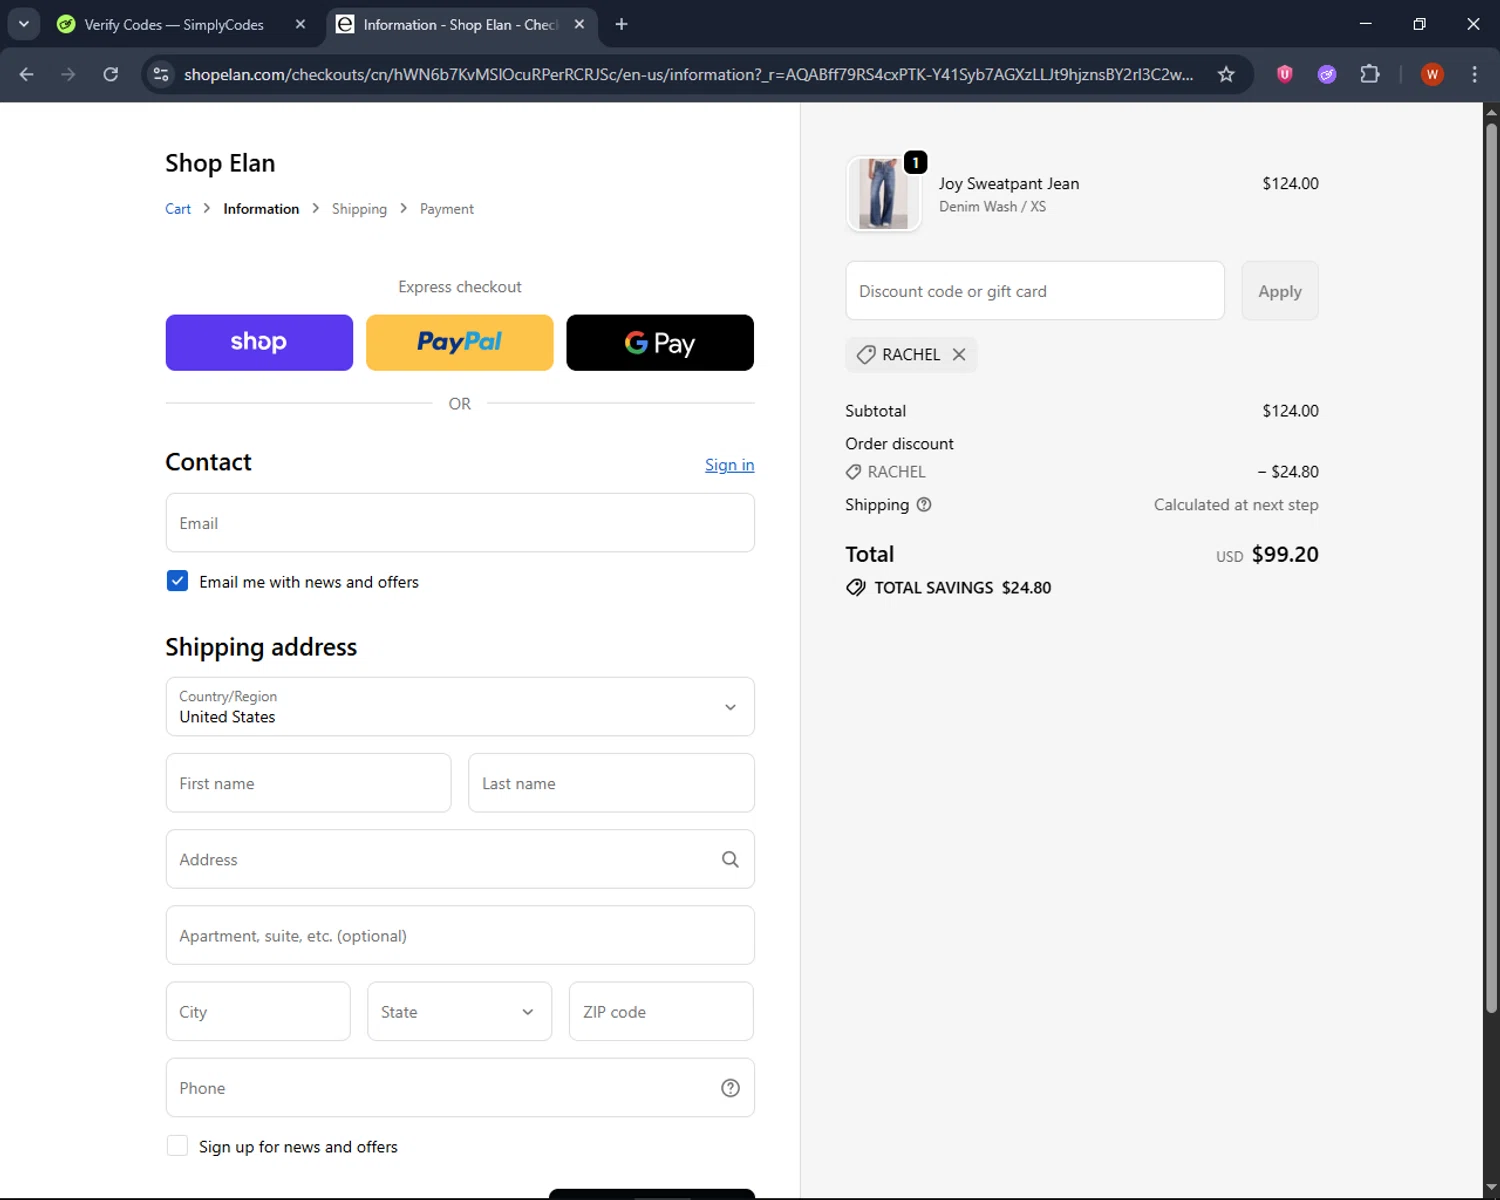This screenshot has width=1500, height=1200.
Task: Focus the Discount code or gift card field
Action: [1035, 291]
